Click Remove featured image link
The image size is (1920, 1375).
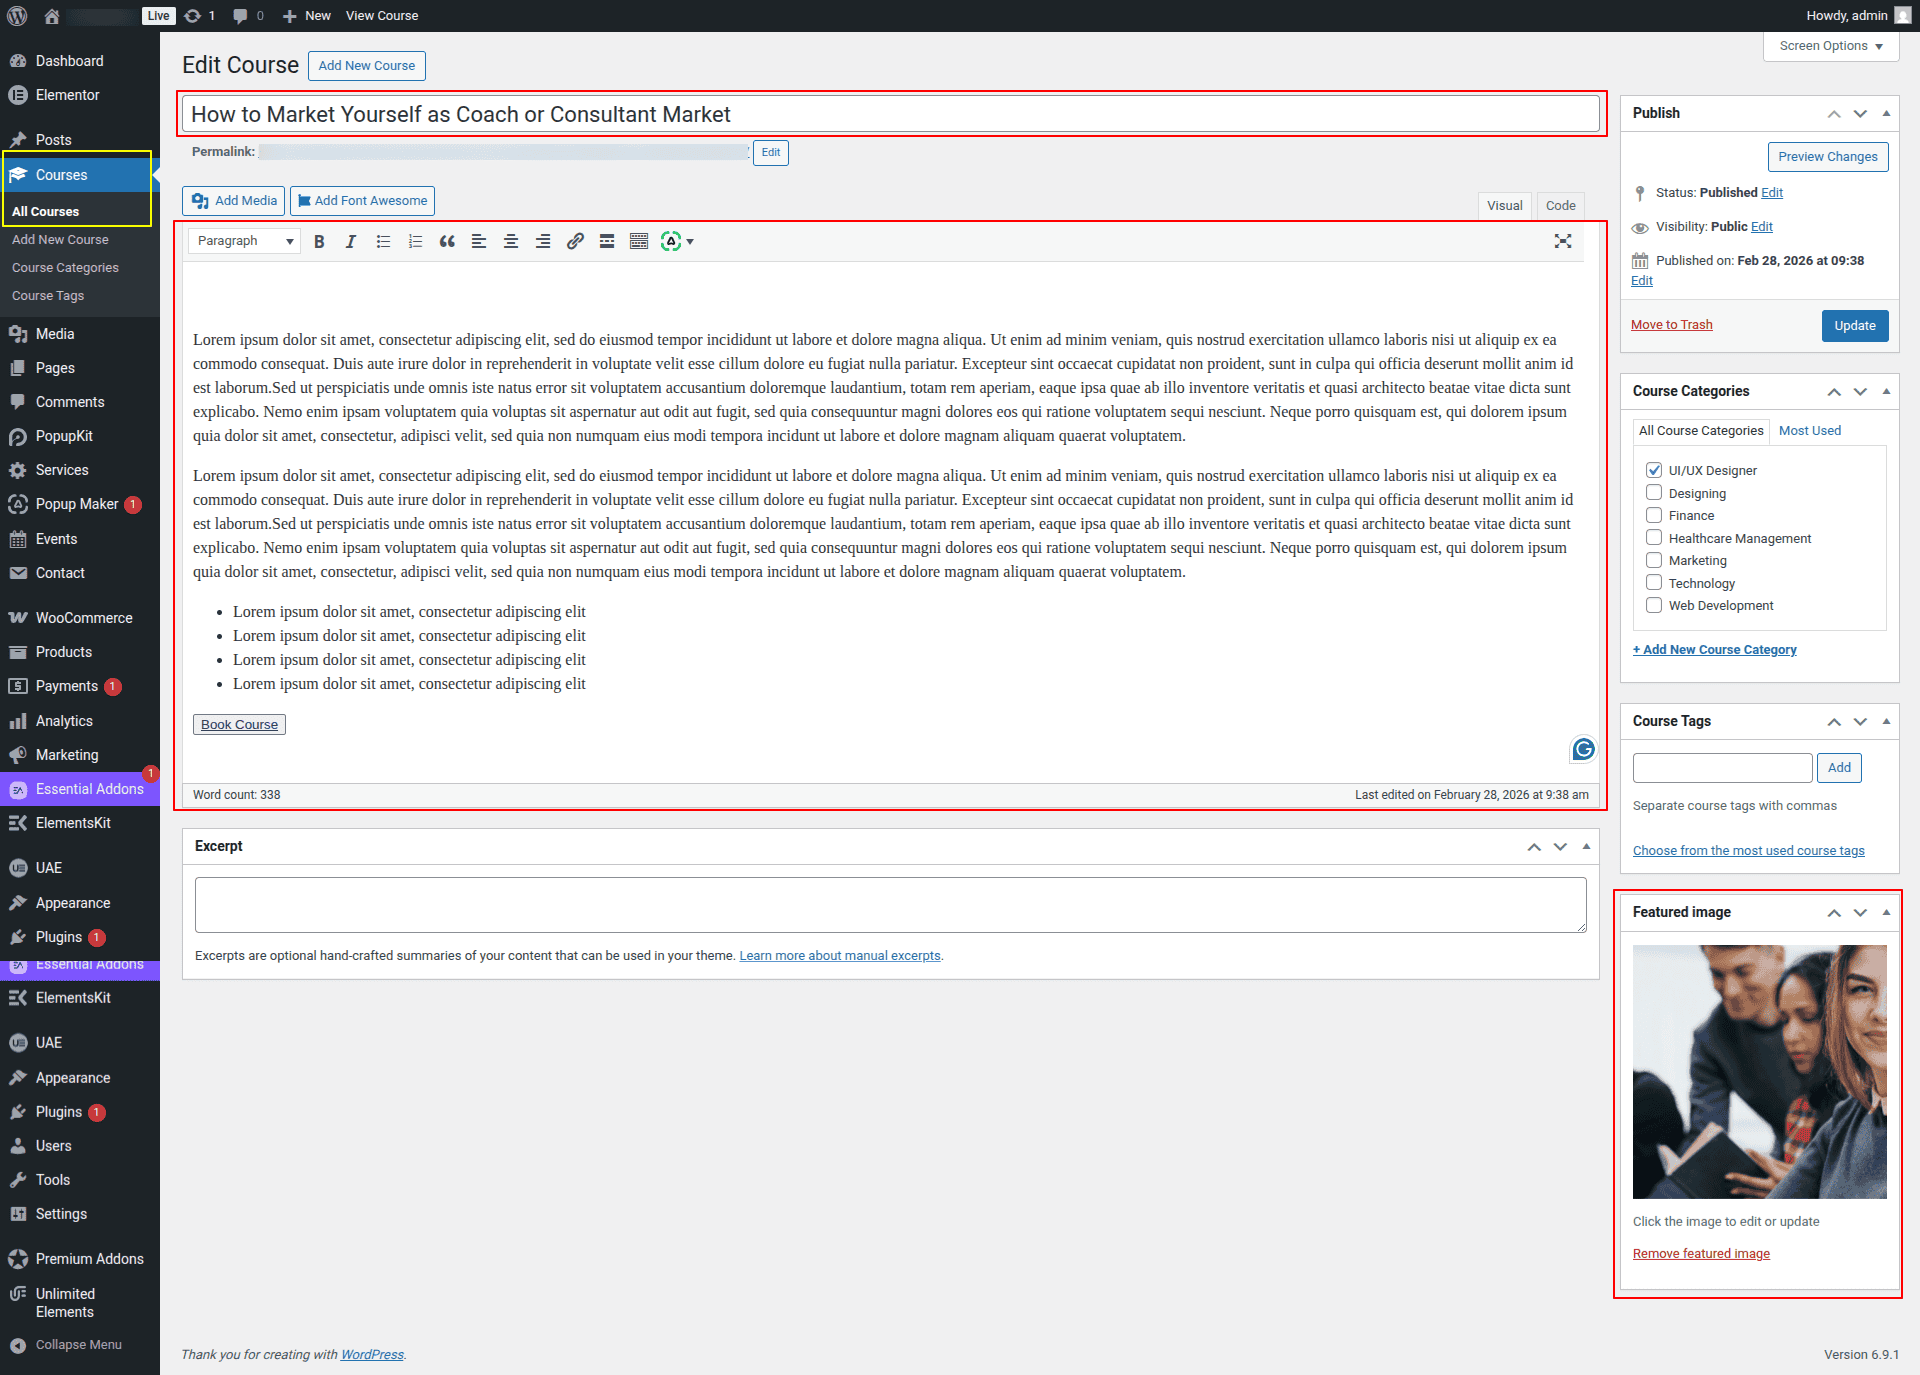[1701, 1253]
